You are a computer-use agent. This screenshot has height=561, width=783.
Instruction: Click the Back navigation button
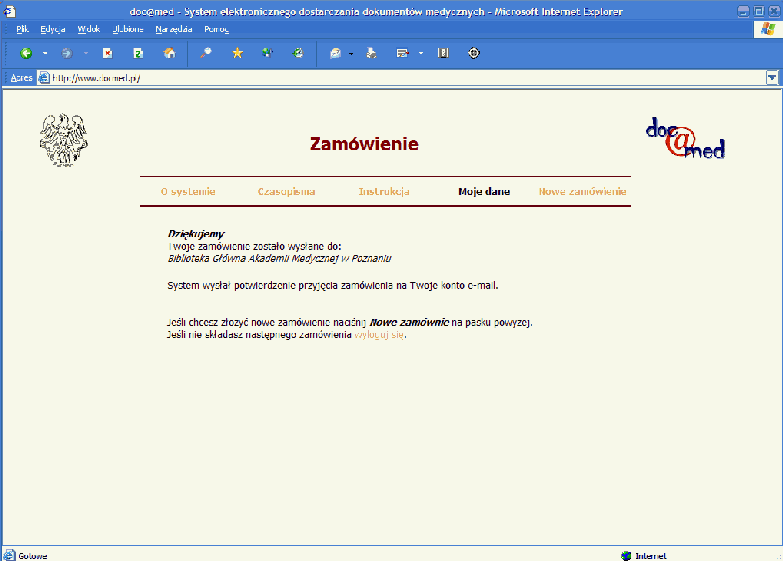click(26, 53)
